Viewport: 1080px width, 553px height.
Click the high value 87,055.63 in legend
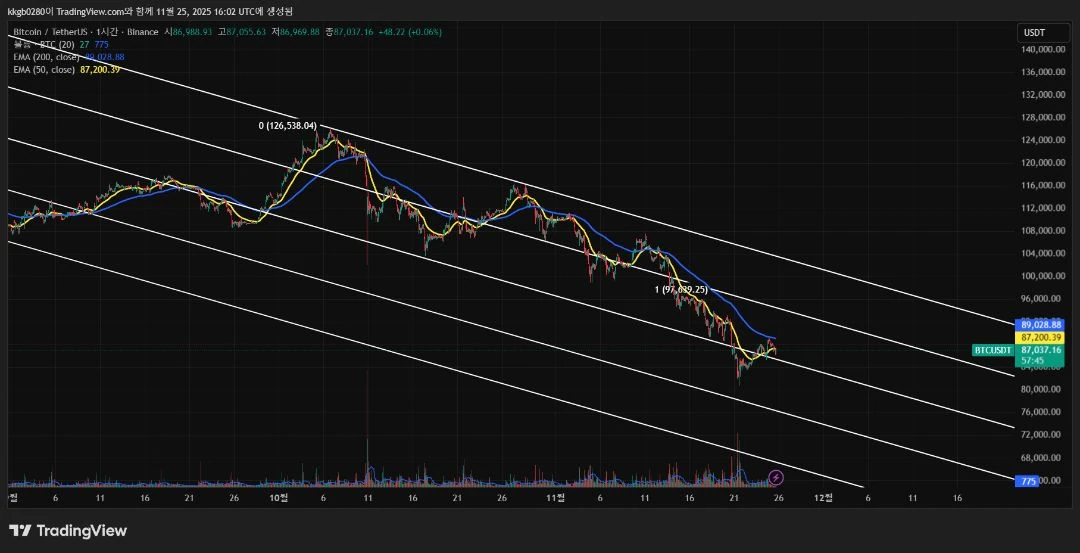tap(246, 32)
